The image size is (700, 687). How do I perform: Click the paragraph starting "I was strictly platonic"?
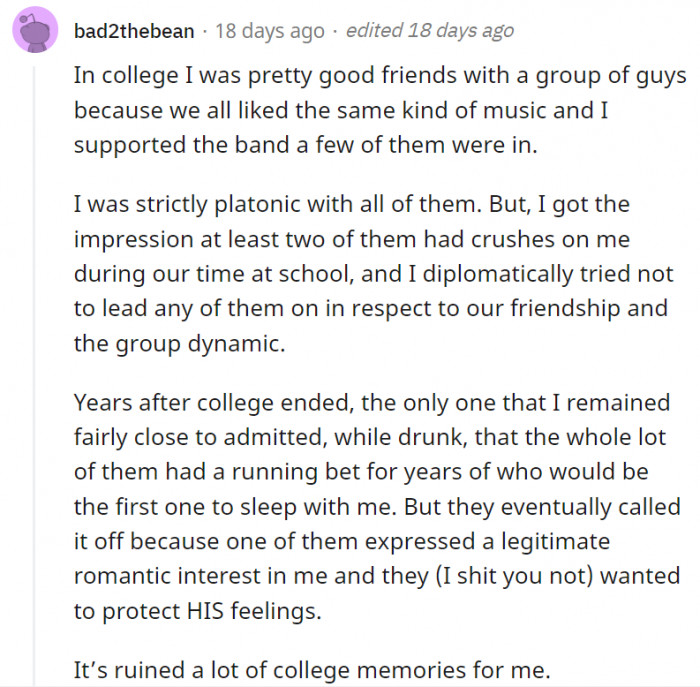pos(373,274)
